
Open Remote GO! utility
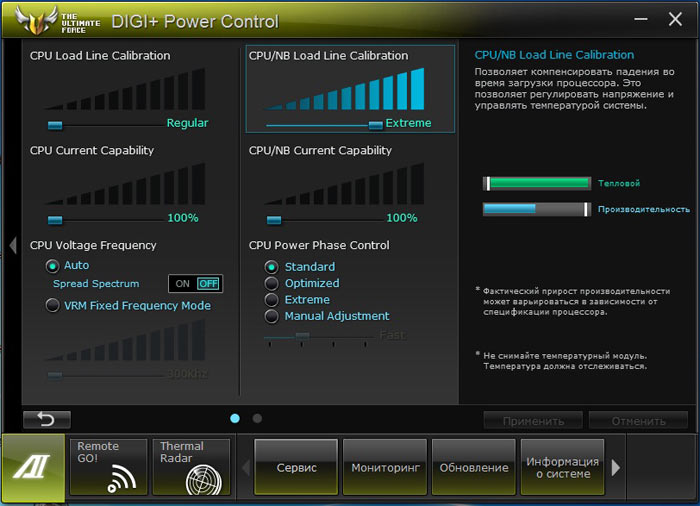(108, 467)
